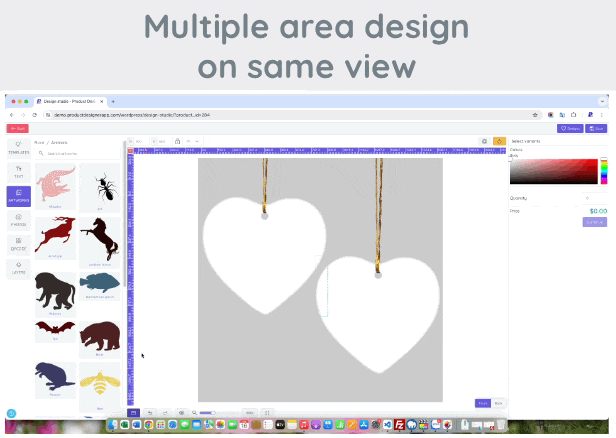Screen dimensions: 616x438
Task: Click the lock aspect ratio icon
Action: pyautogui.click(x=177, y=141)
